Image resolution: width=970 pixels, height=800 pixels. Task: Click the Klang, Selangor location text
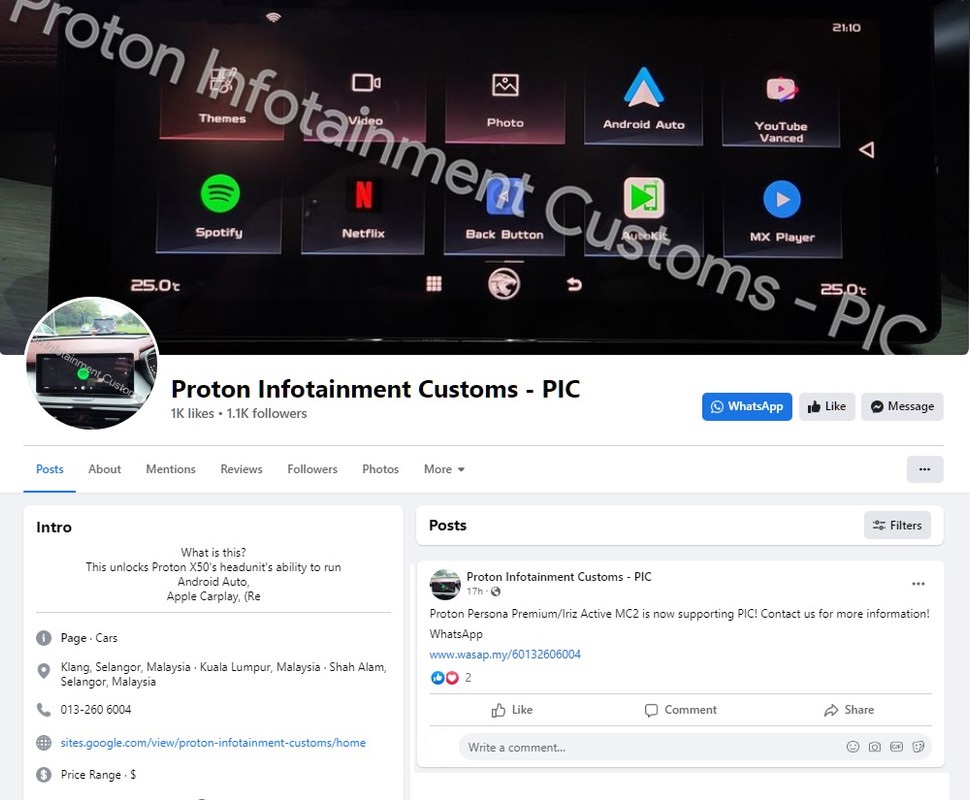pos(223,674)
